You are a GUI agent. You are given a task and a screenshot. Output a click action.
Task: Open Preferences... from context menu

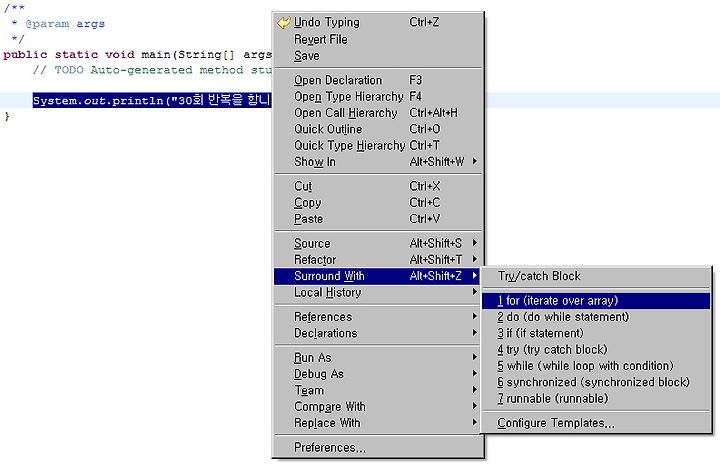point(378,447)
